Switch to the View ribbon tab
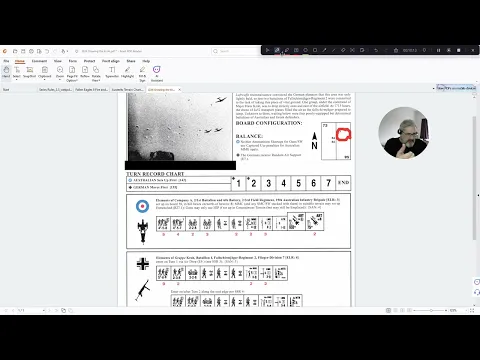Image resolution: width=480 pixels, height=360 pixels. tap(58, 61)
